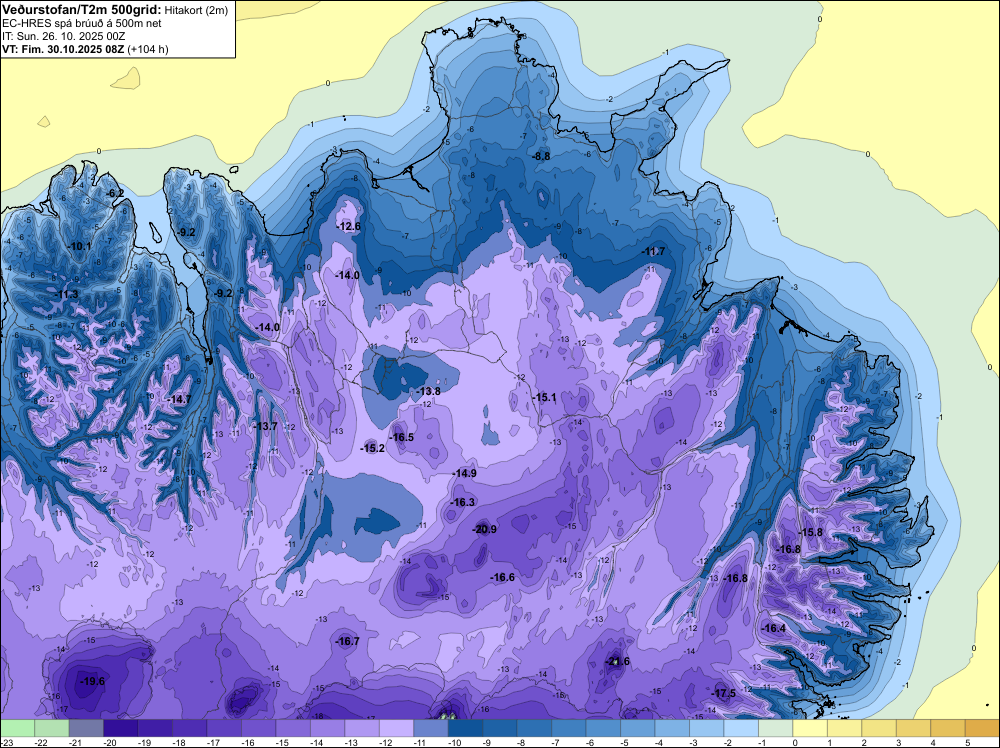The width and height of the screenshot is (1000, 748).
Task: Pick the orange legend swatch above label 5
Action: coord(982,728)
